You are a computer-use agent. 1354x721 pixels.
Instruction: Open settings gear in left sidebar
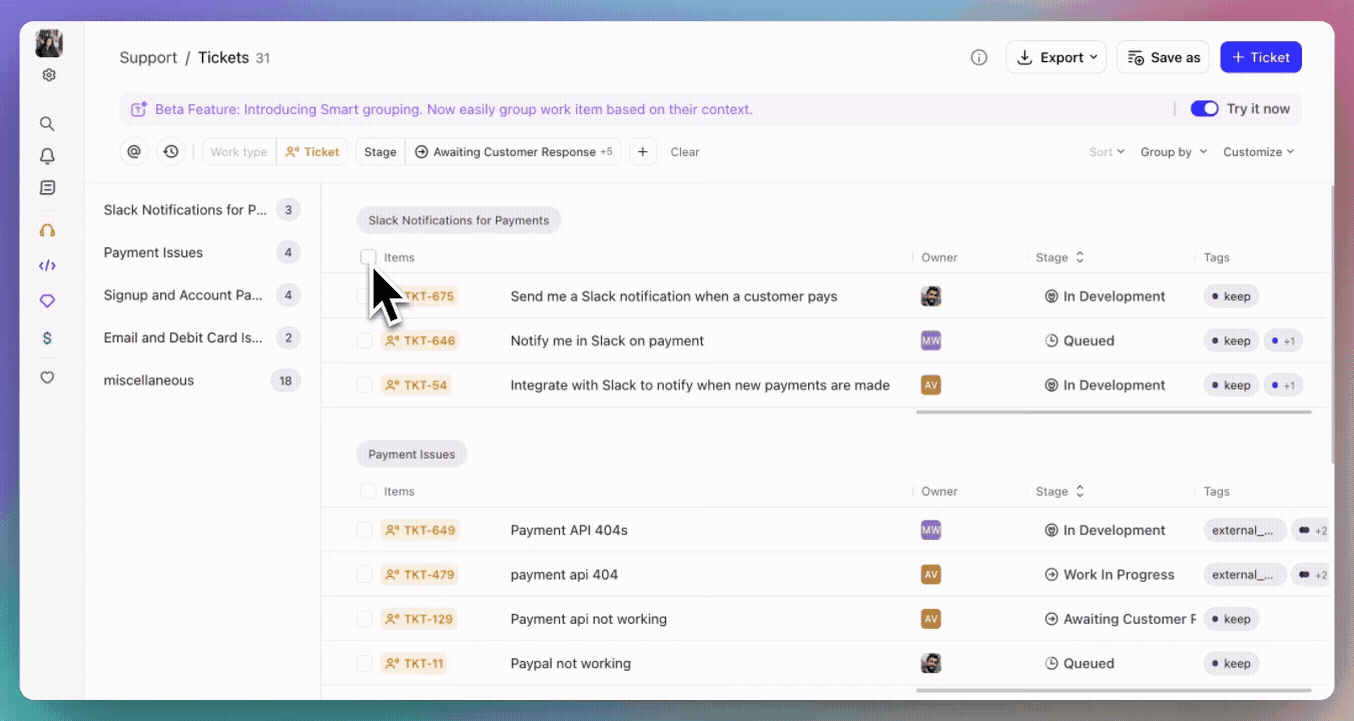tap(48, 75)
